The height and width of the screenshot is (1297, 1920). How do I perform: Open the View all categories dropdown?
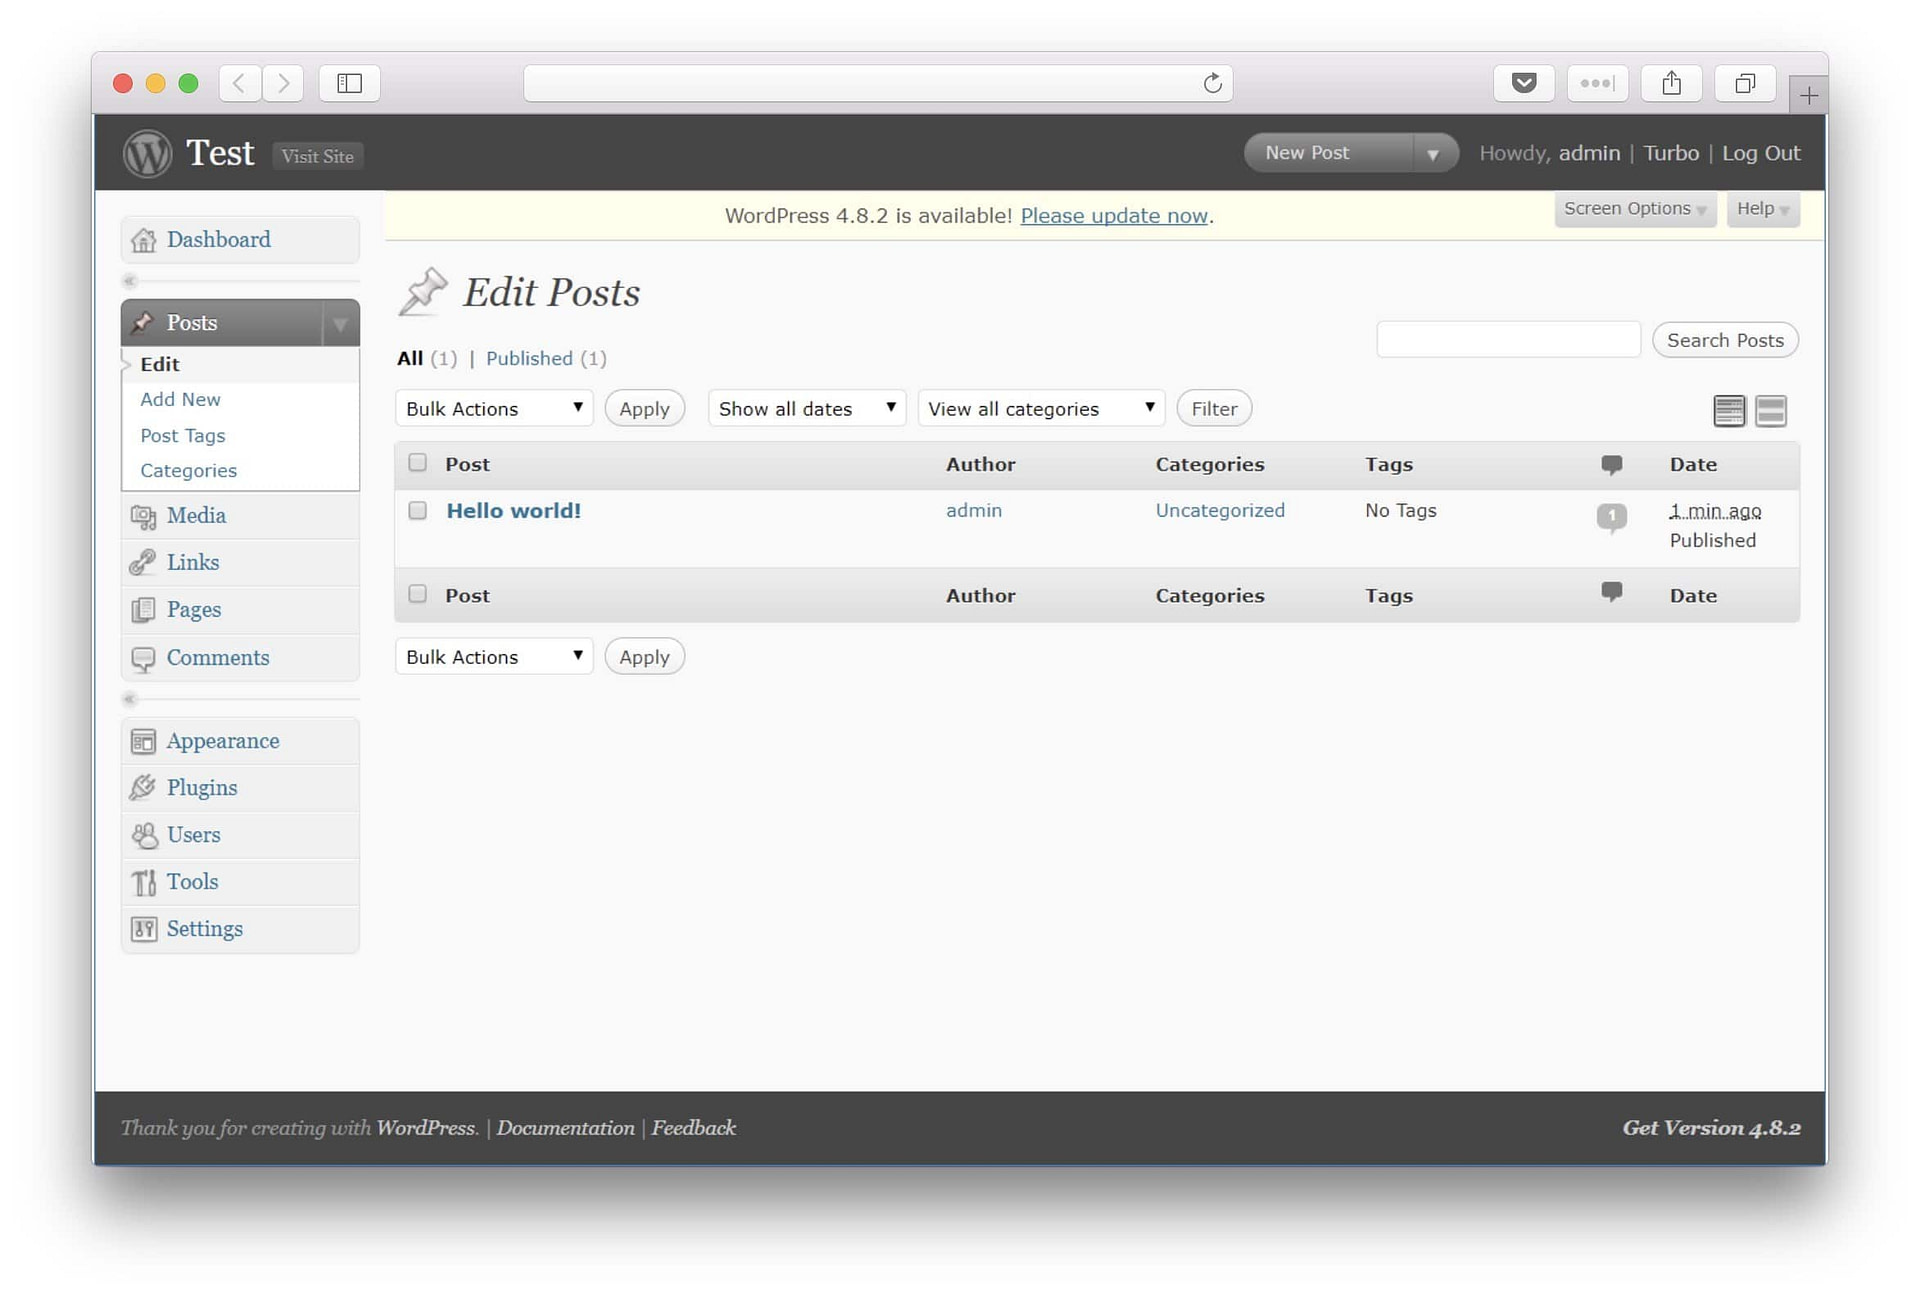1041,408
